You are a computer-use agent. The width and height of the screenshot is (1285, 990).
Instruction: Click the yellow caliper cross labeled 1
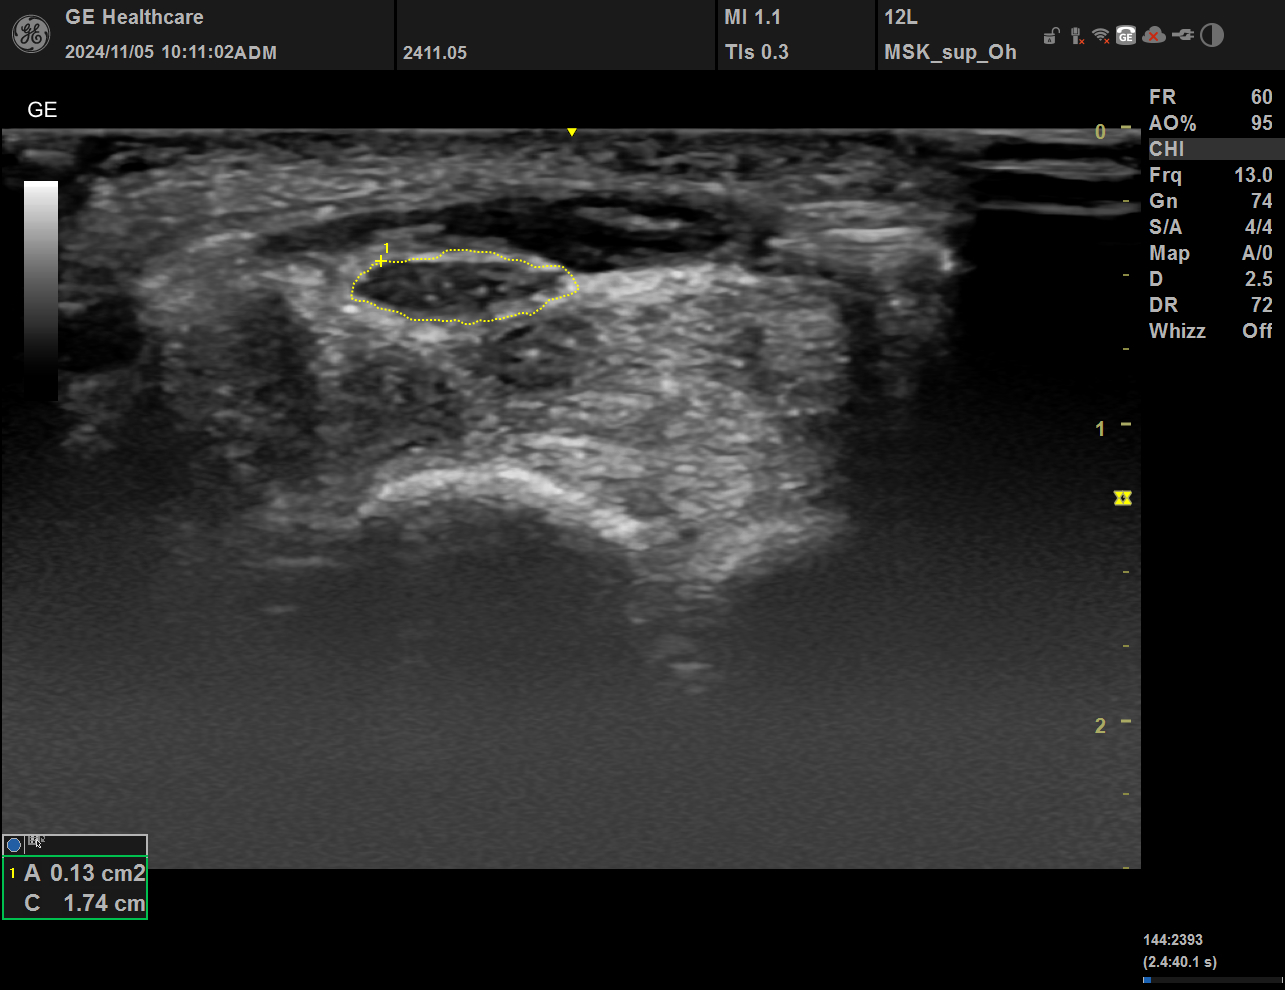pyautogui.click(x=381, y=261)
